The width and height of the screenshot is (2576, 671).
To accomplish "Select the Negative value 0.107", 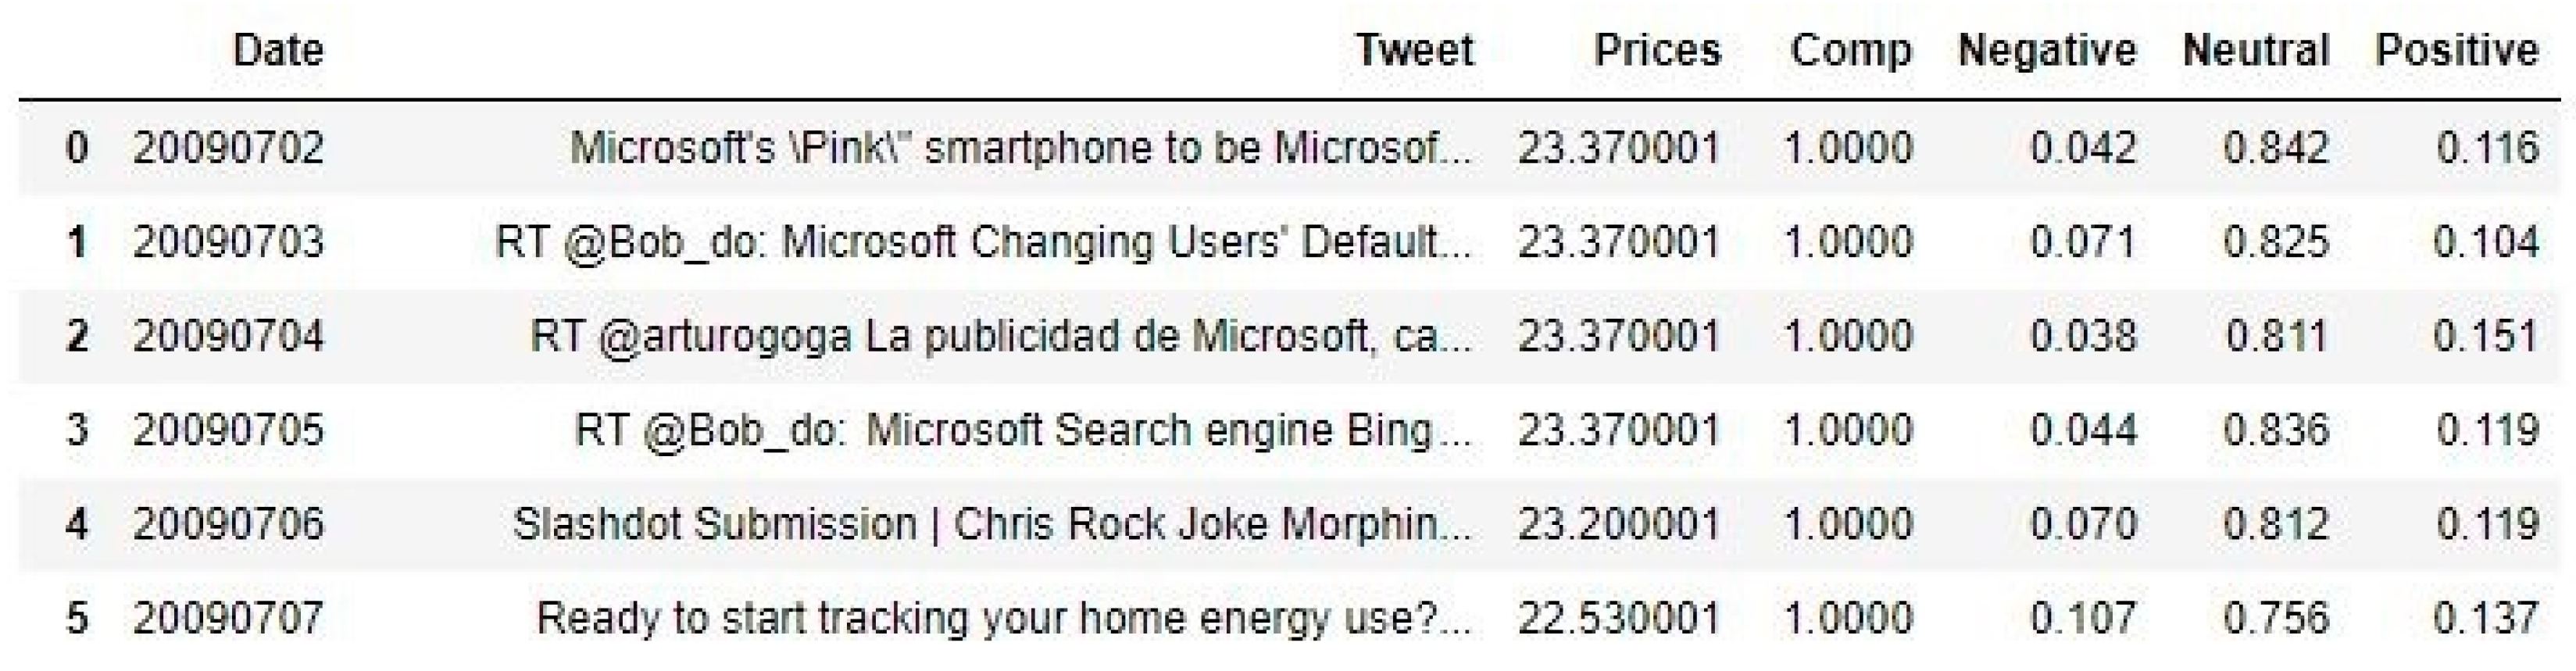I will pos(2082,618).
